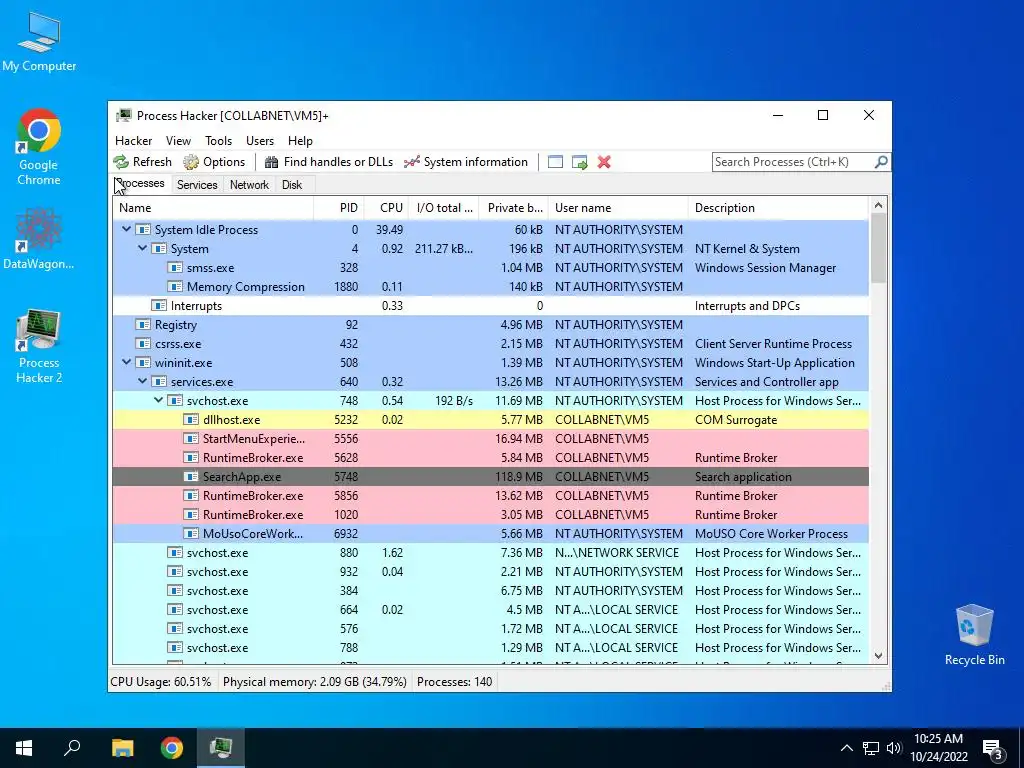Image resolution: width=1024 pixels, height=768 pixels.
Task: Sort by the CPU column header
Action: pos(386,208)
